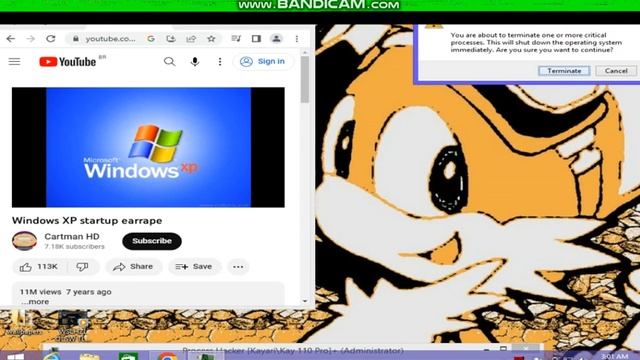This screenshot has height=360, width=640.
Task: Start voice search with microphone icon
Action: 195,62
